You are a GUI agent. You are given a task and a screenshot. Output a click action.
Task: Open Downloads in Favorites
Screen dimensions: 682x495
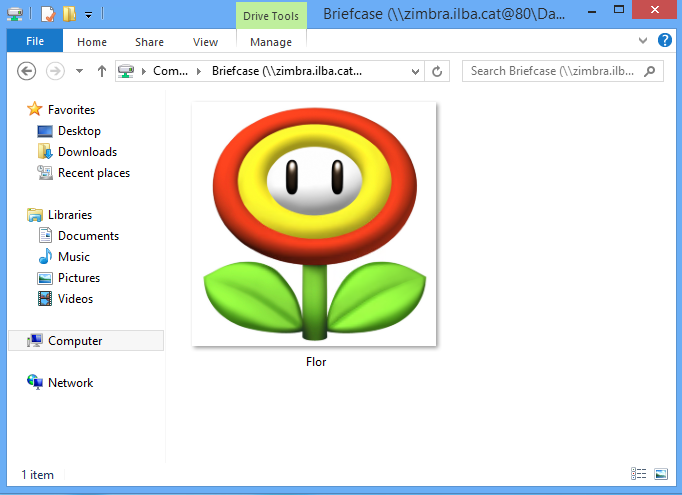tap(87, 152)
